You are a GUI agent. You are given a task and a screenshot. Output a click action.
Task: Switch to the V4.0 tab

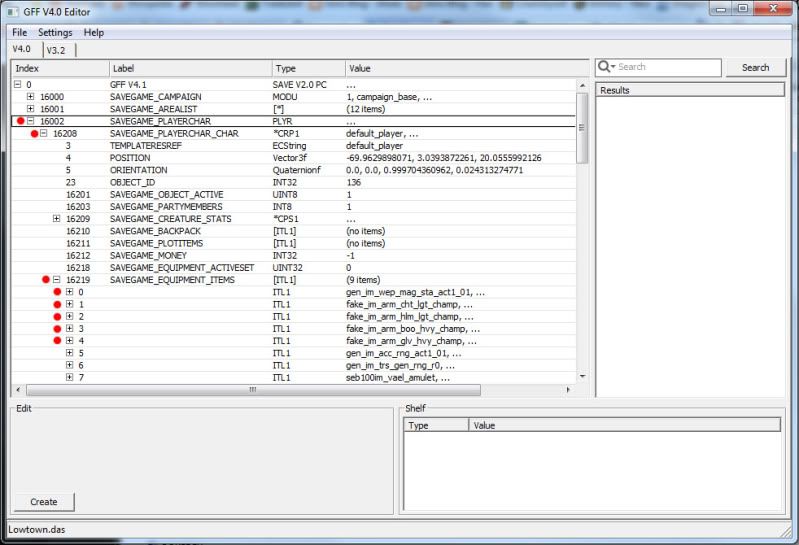(x=21, y=49)
